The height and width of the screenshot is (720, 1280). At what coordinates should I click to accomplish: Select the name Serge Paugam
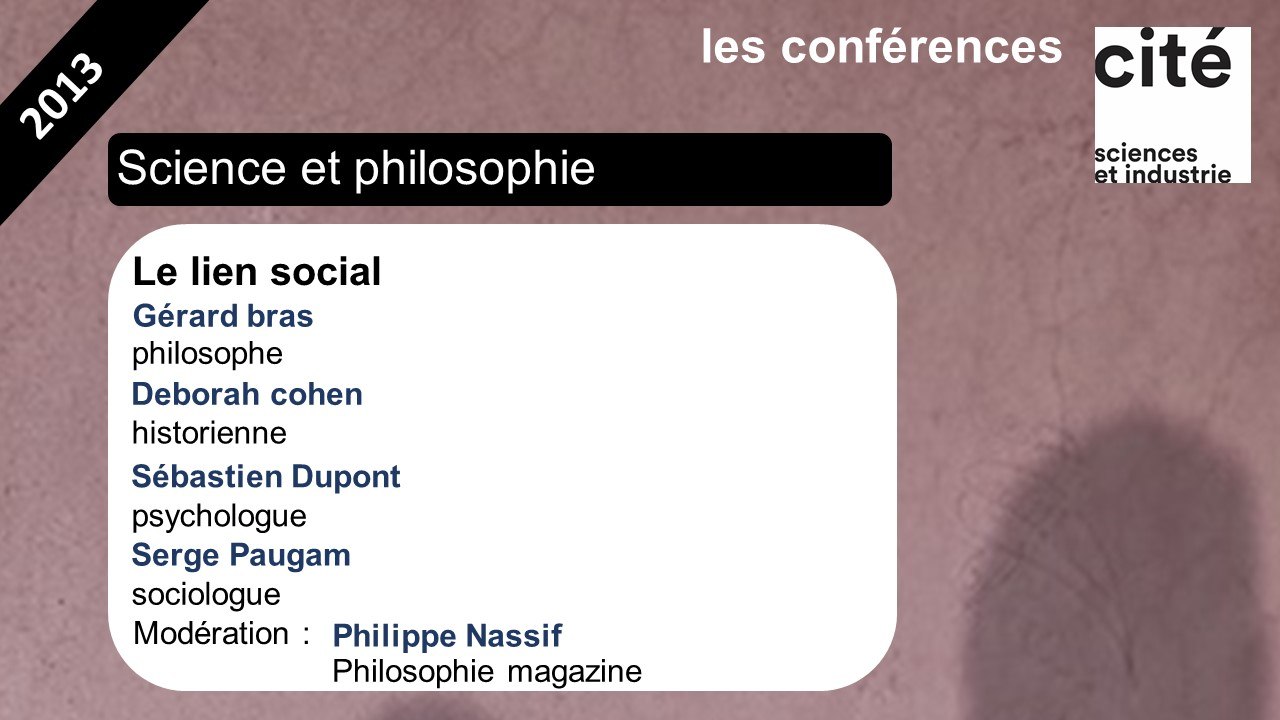pyautogui.click(x=241, y=555)
